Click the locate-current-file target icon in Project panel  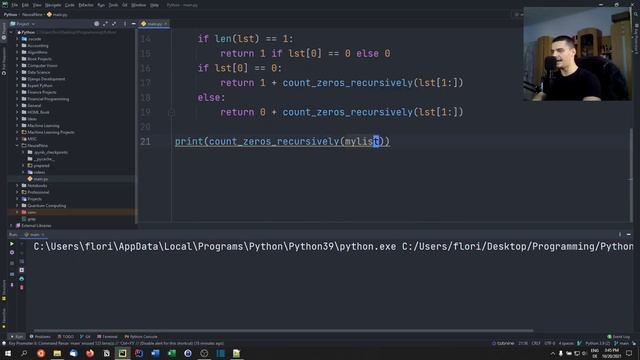click(x=97, y=24)
